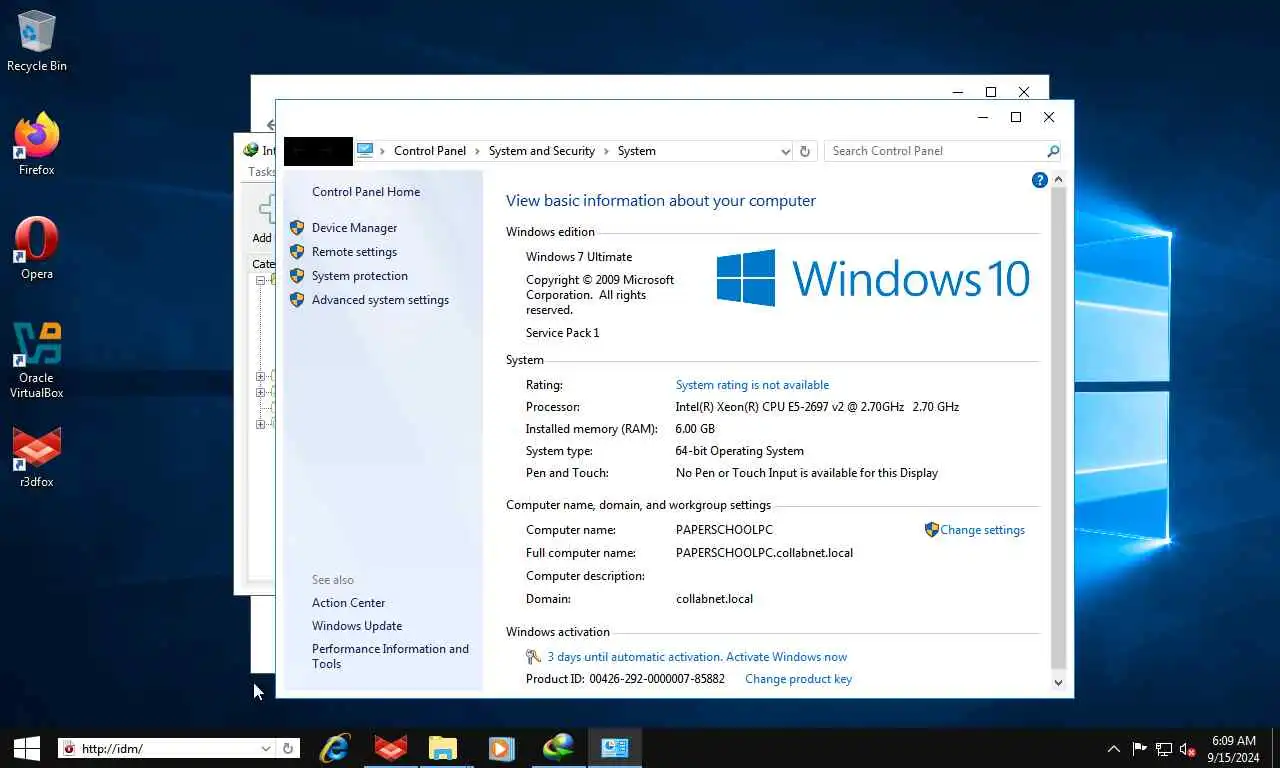Click the key icon beside activation notice
The height and width of the screenshot is (768, 1280).
coord(534,657)
